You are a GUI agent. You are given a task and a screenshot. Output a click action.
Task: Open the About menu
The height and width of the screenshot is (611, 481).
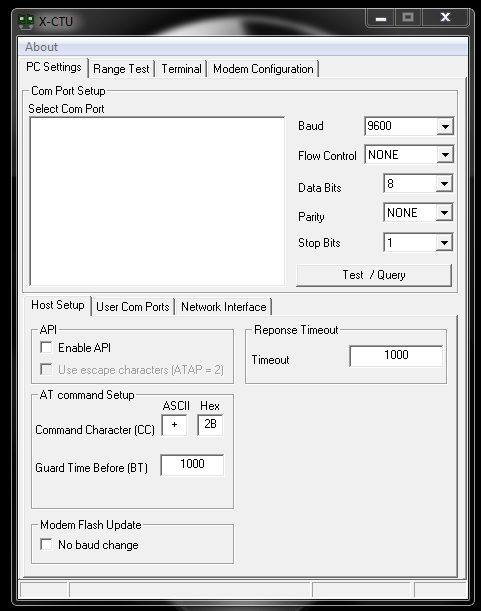(x=41, y=47)
